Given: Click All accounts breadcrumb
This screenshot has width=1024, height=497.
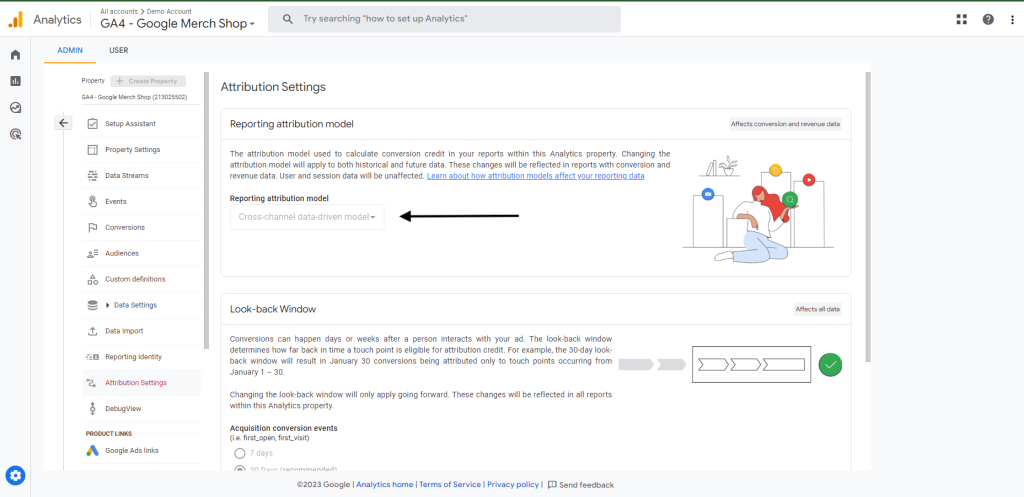Looking at the screenshot, I should pos(117,11).
